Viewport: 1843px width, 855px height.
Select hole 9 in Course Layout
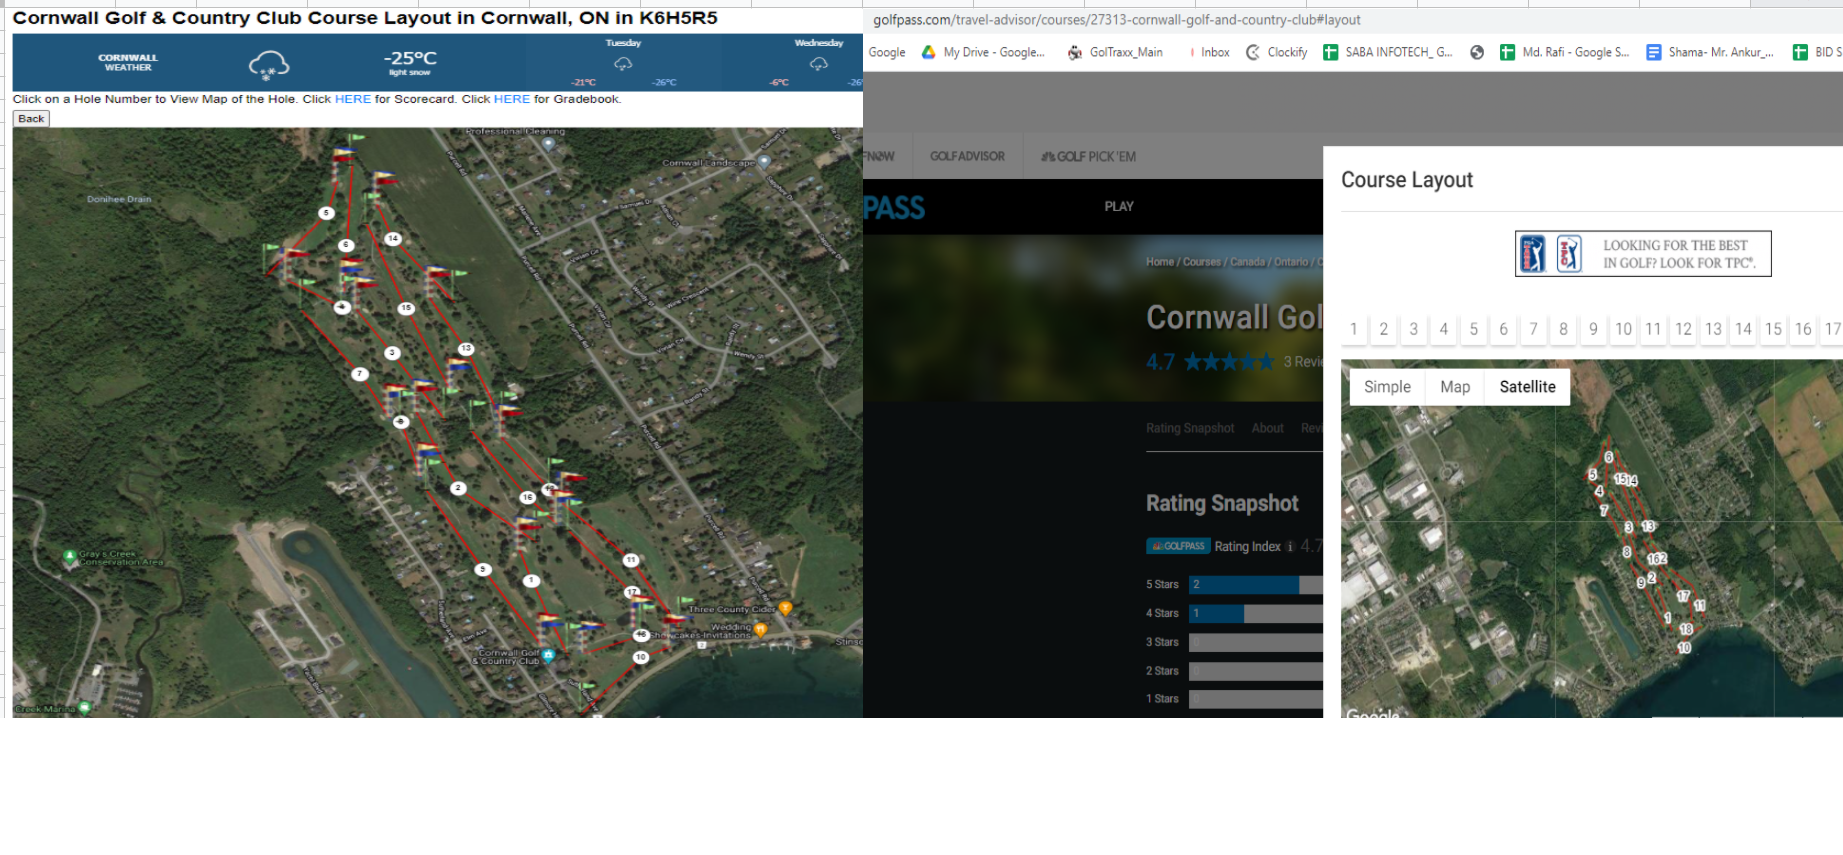tap(1593, 329)
